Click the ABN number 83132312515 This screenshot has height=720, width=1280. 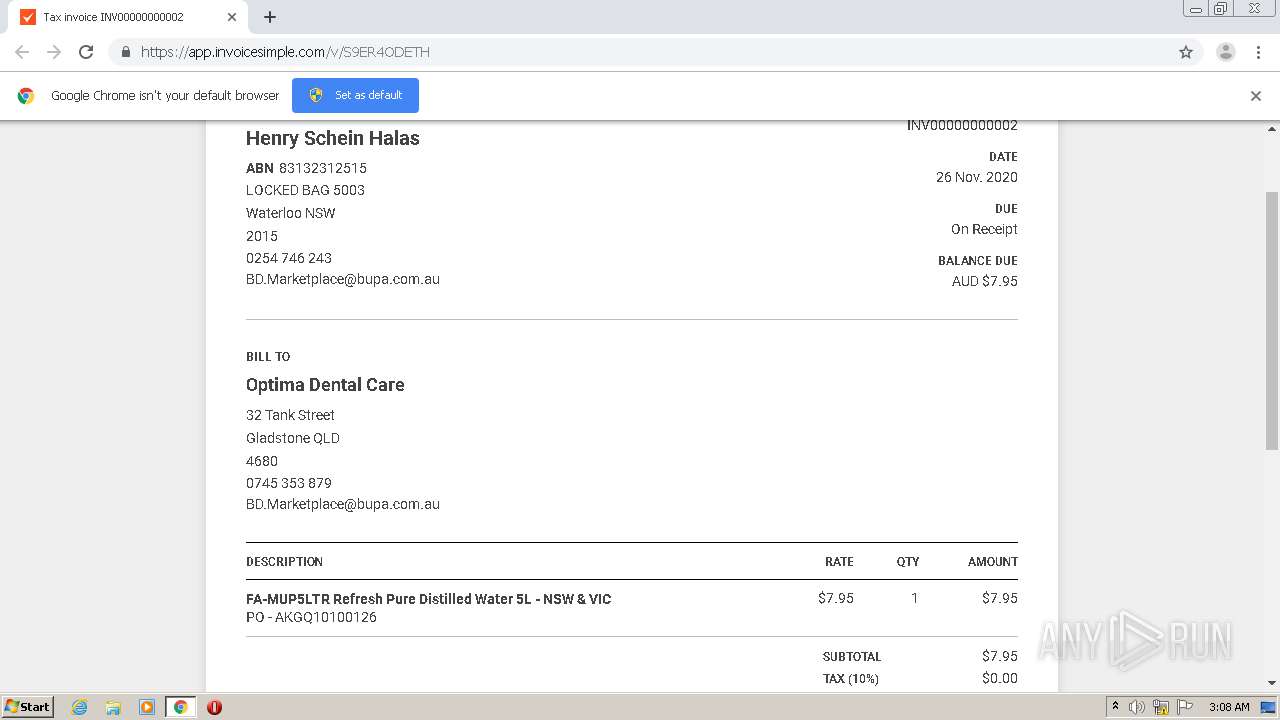coord(323,168)
